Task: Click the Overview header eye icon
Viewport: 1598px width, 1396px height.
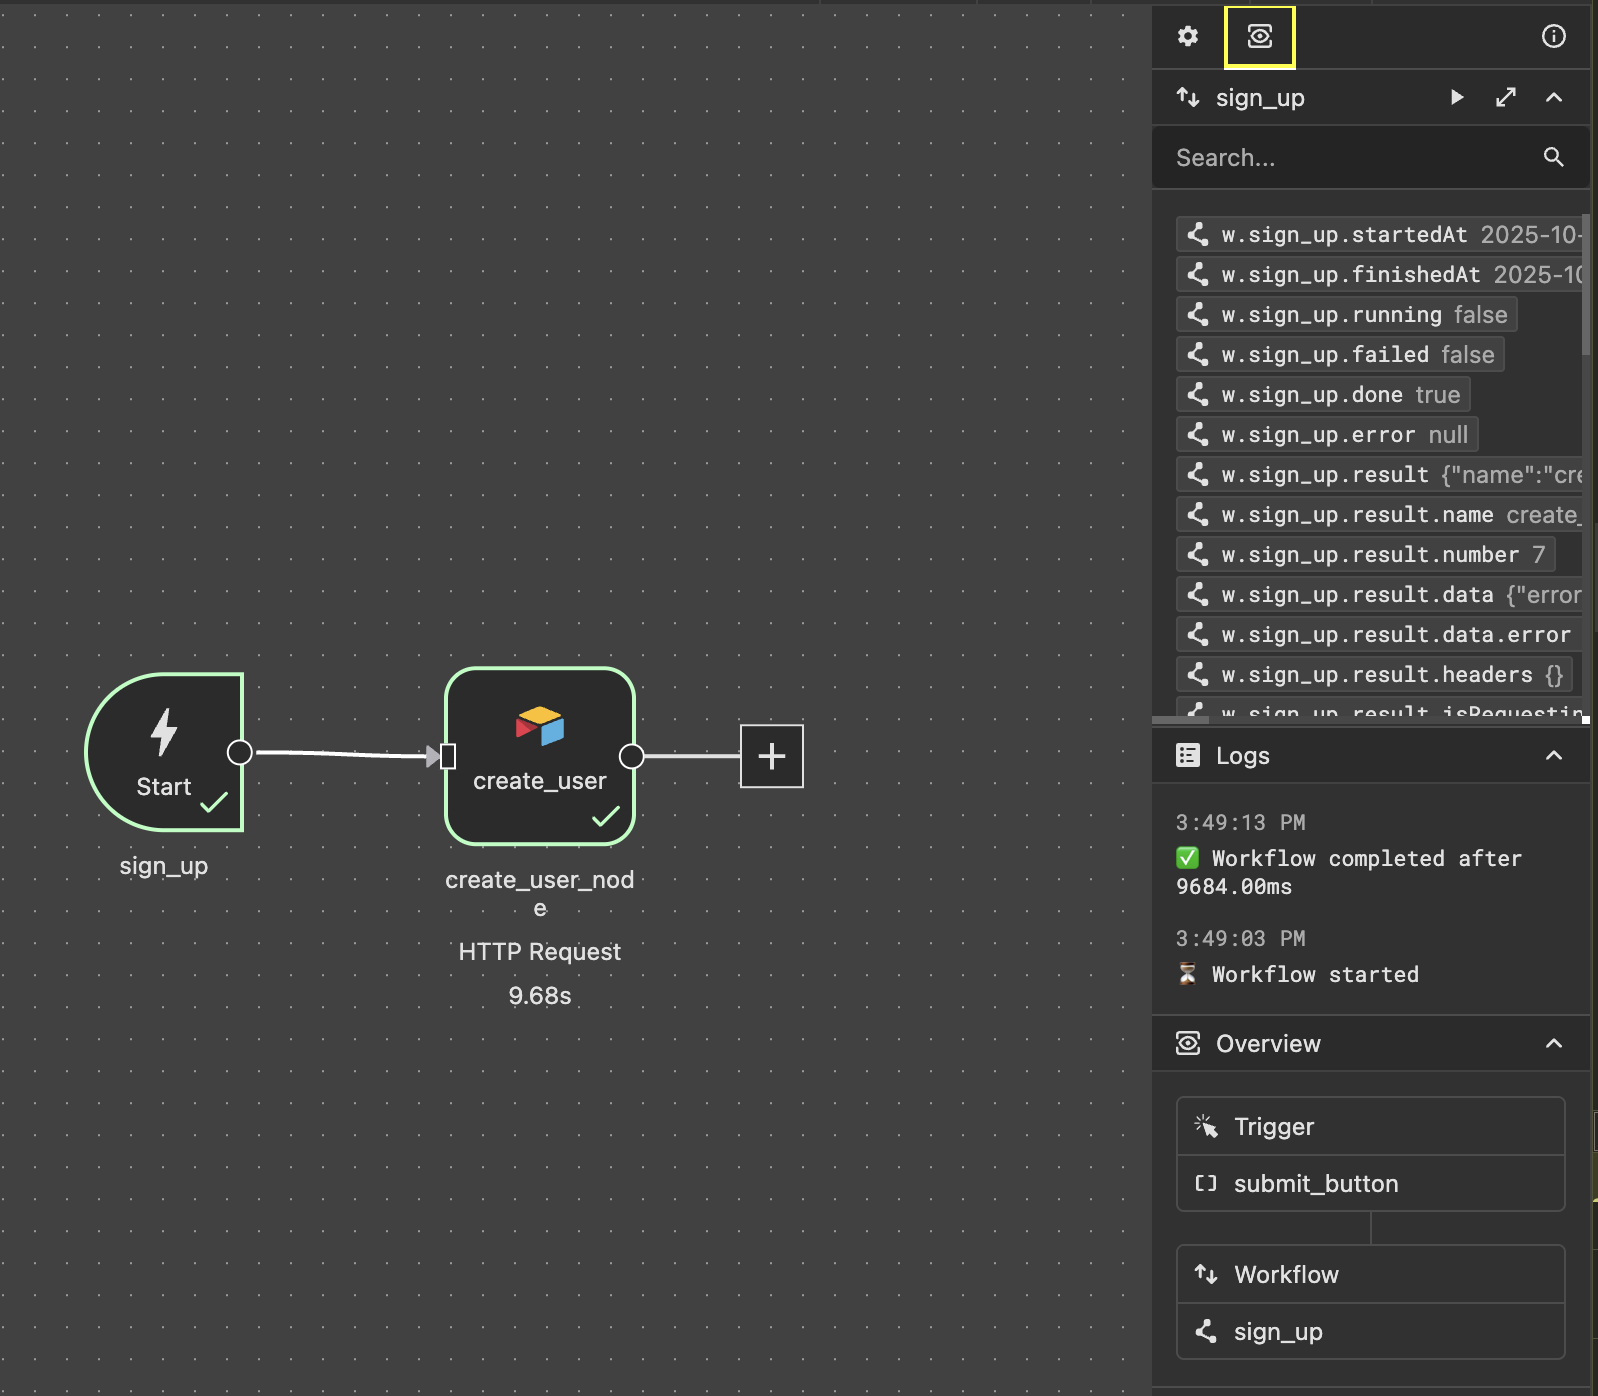Action: tap(1188, 1043)
